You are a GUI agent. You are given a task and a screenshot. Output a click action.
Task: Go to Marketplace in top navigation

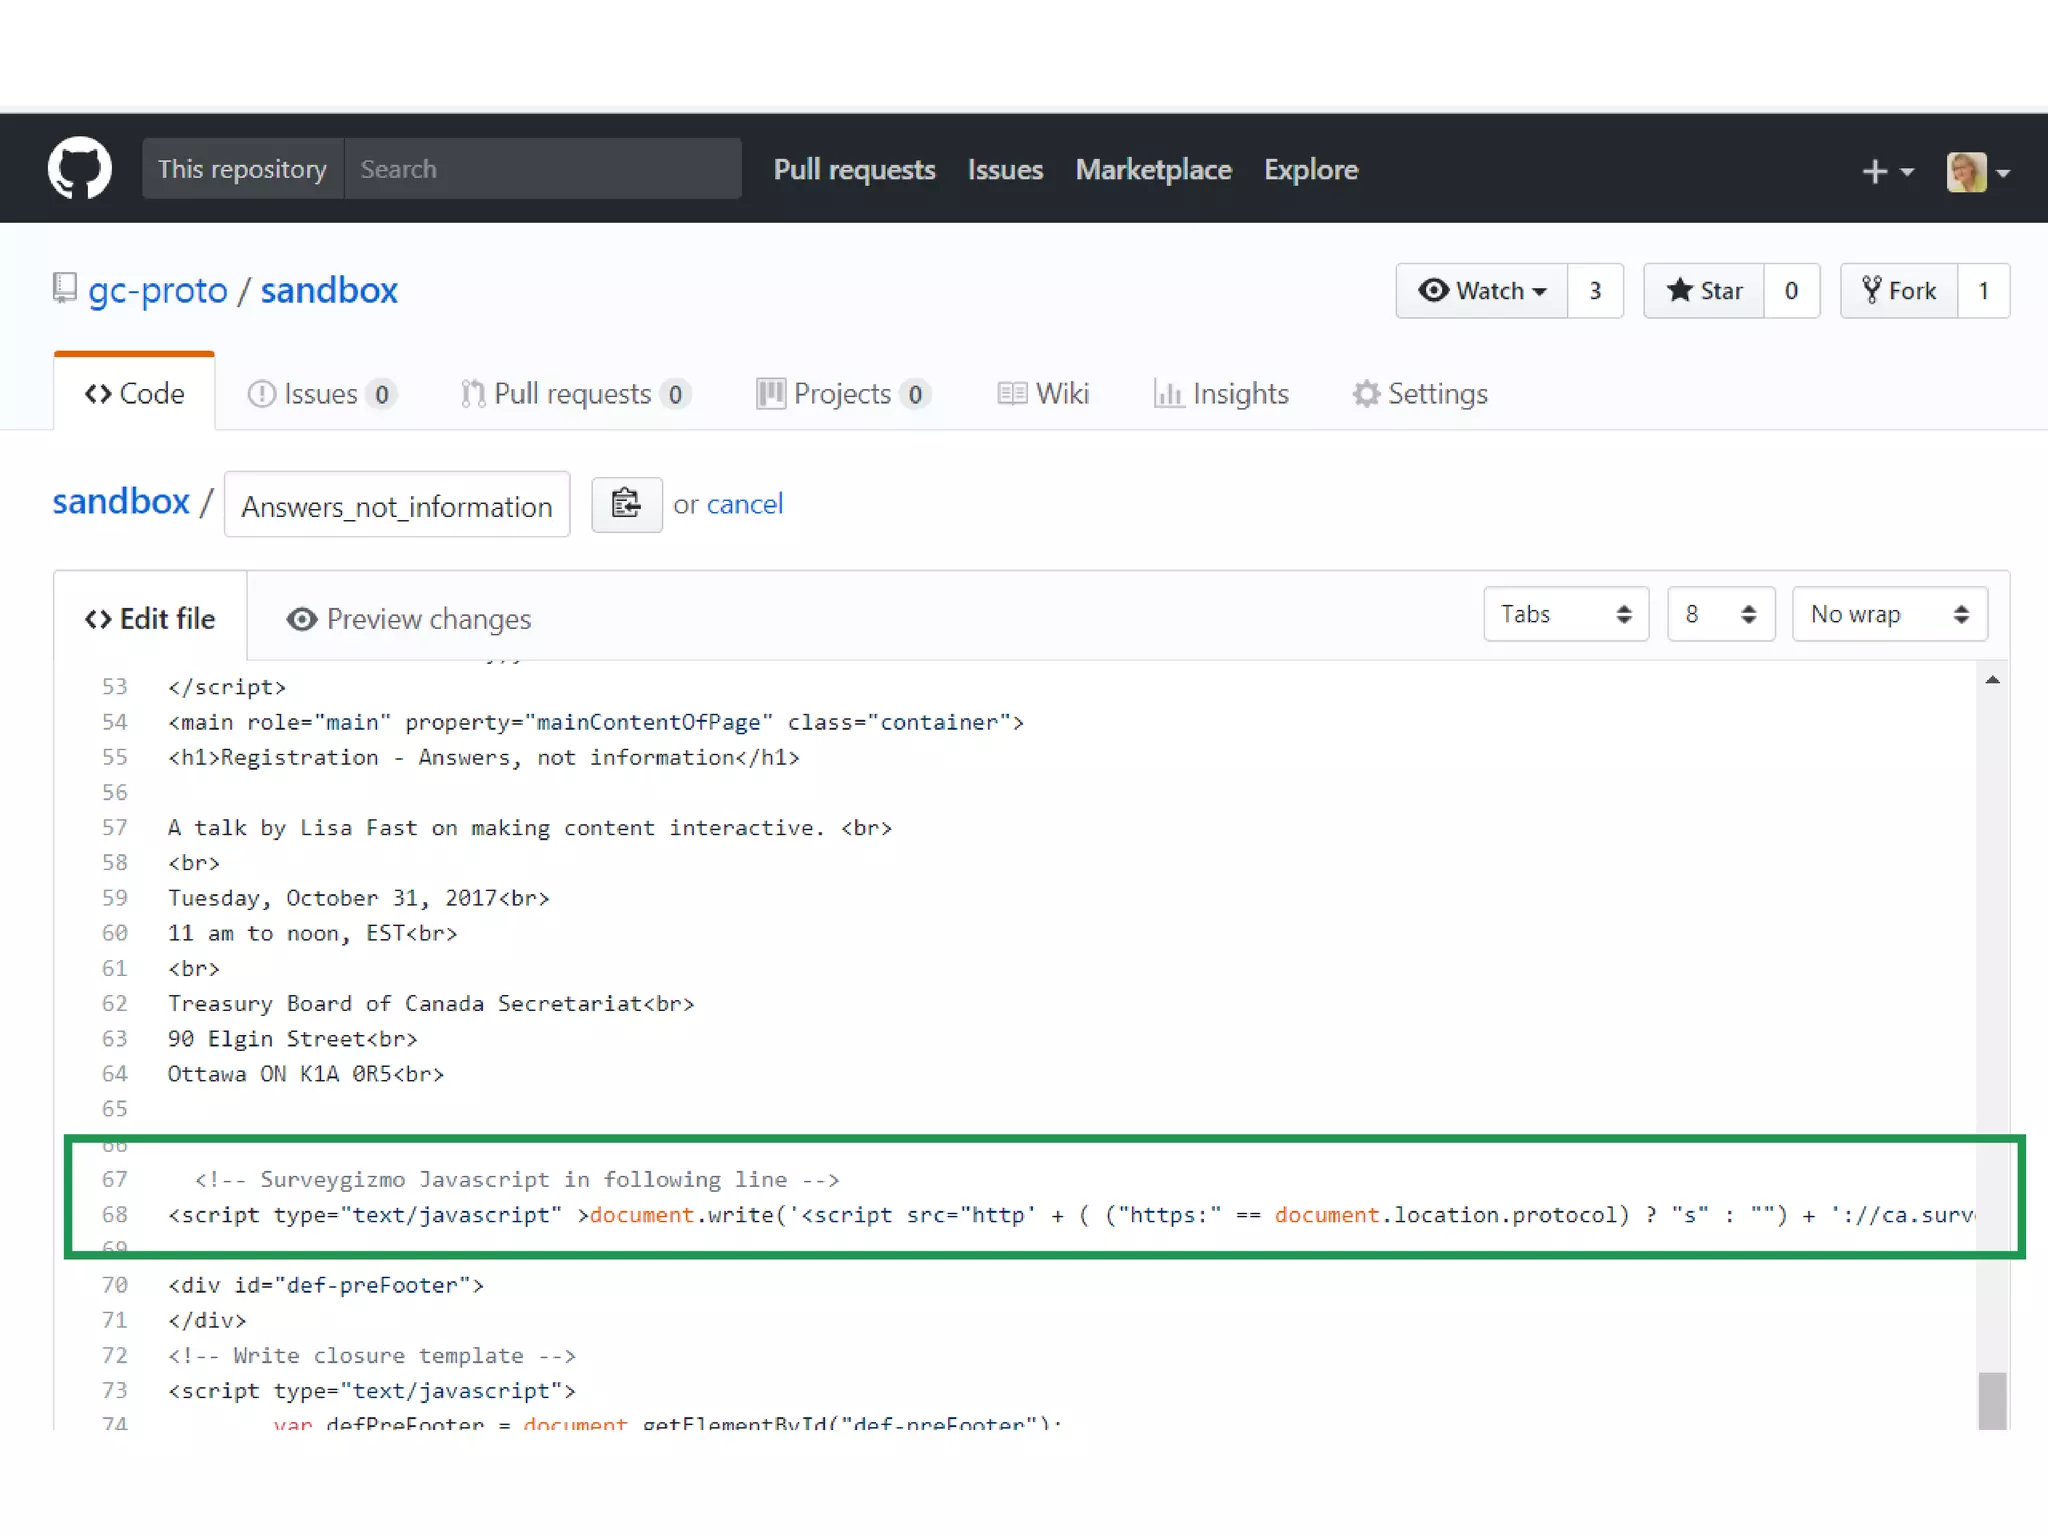point(1153,170)
